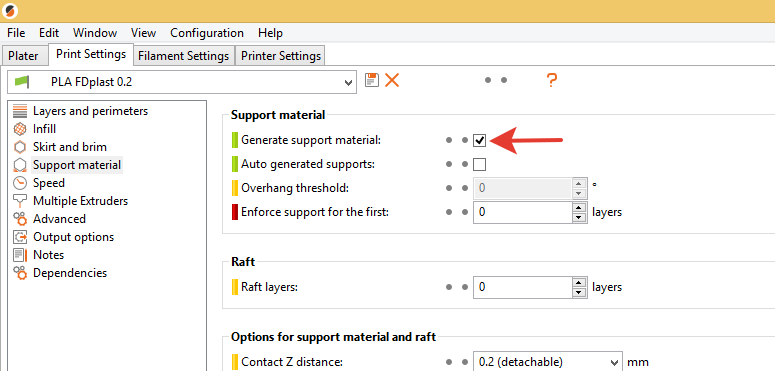Decrease Enforce support layers with down arrow
The width and height of the screenshot is (775, 371).
pos(579,217)
